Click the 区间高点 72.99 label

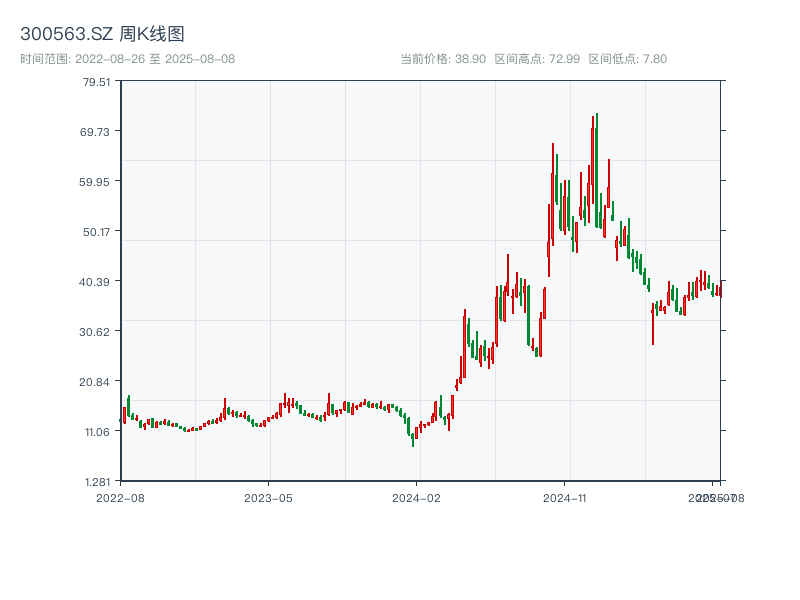tap(537, 59)
